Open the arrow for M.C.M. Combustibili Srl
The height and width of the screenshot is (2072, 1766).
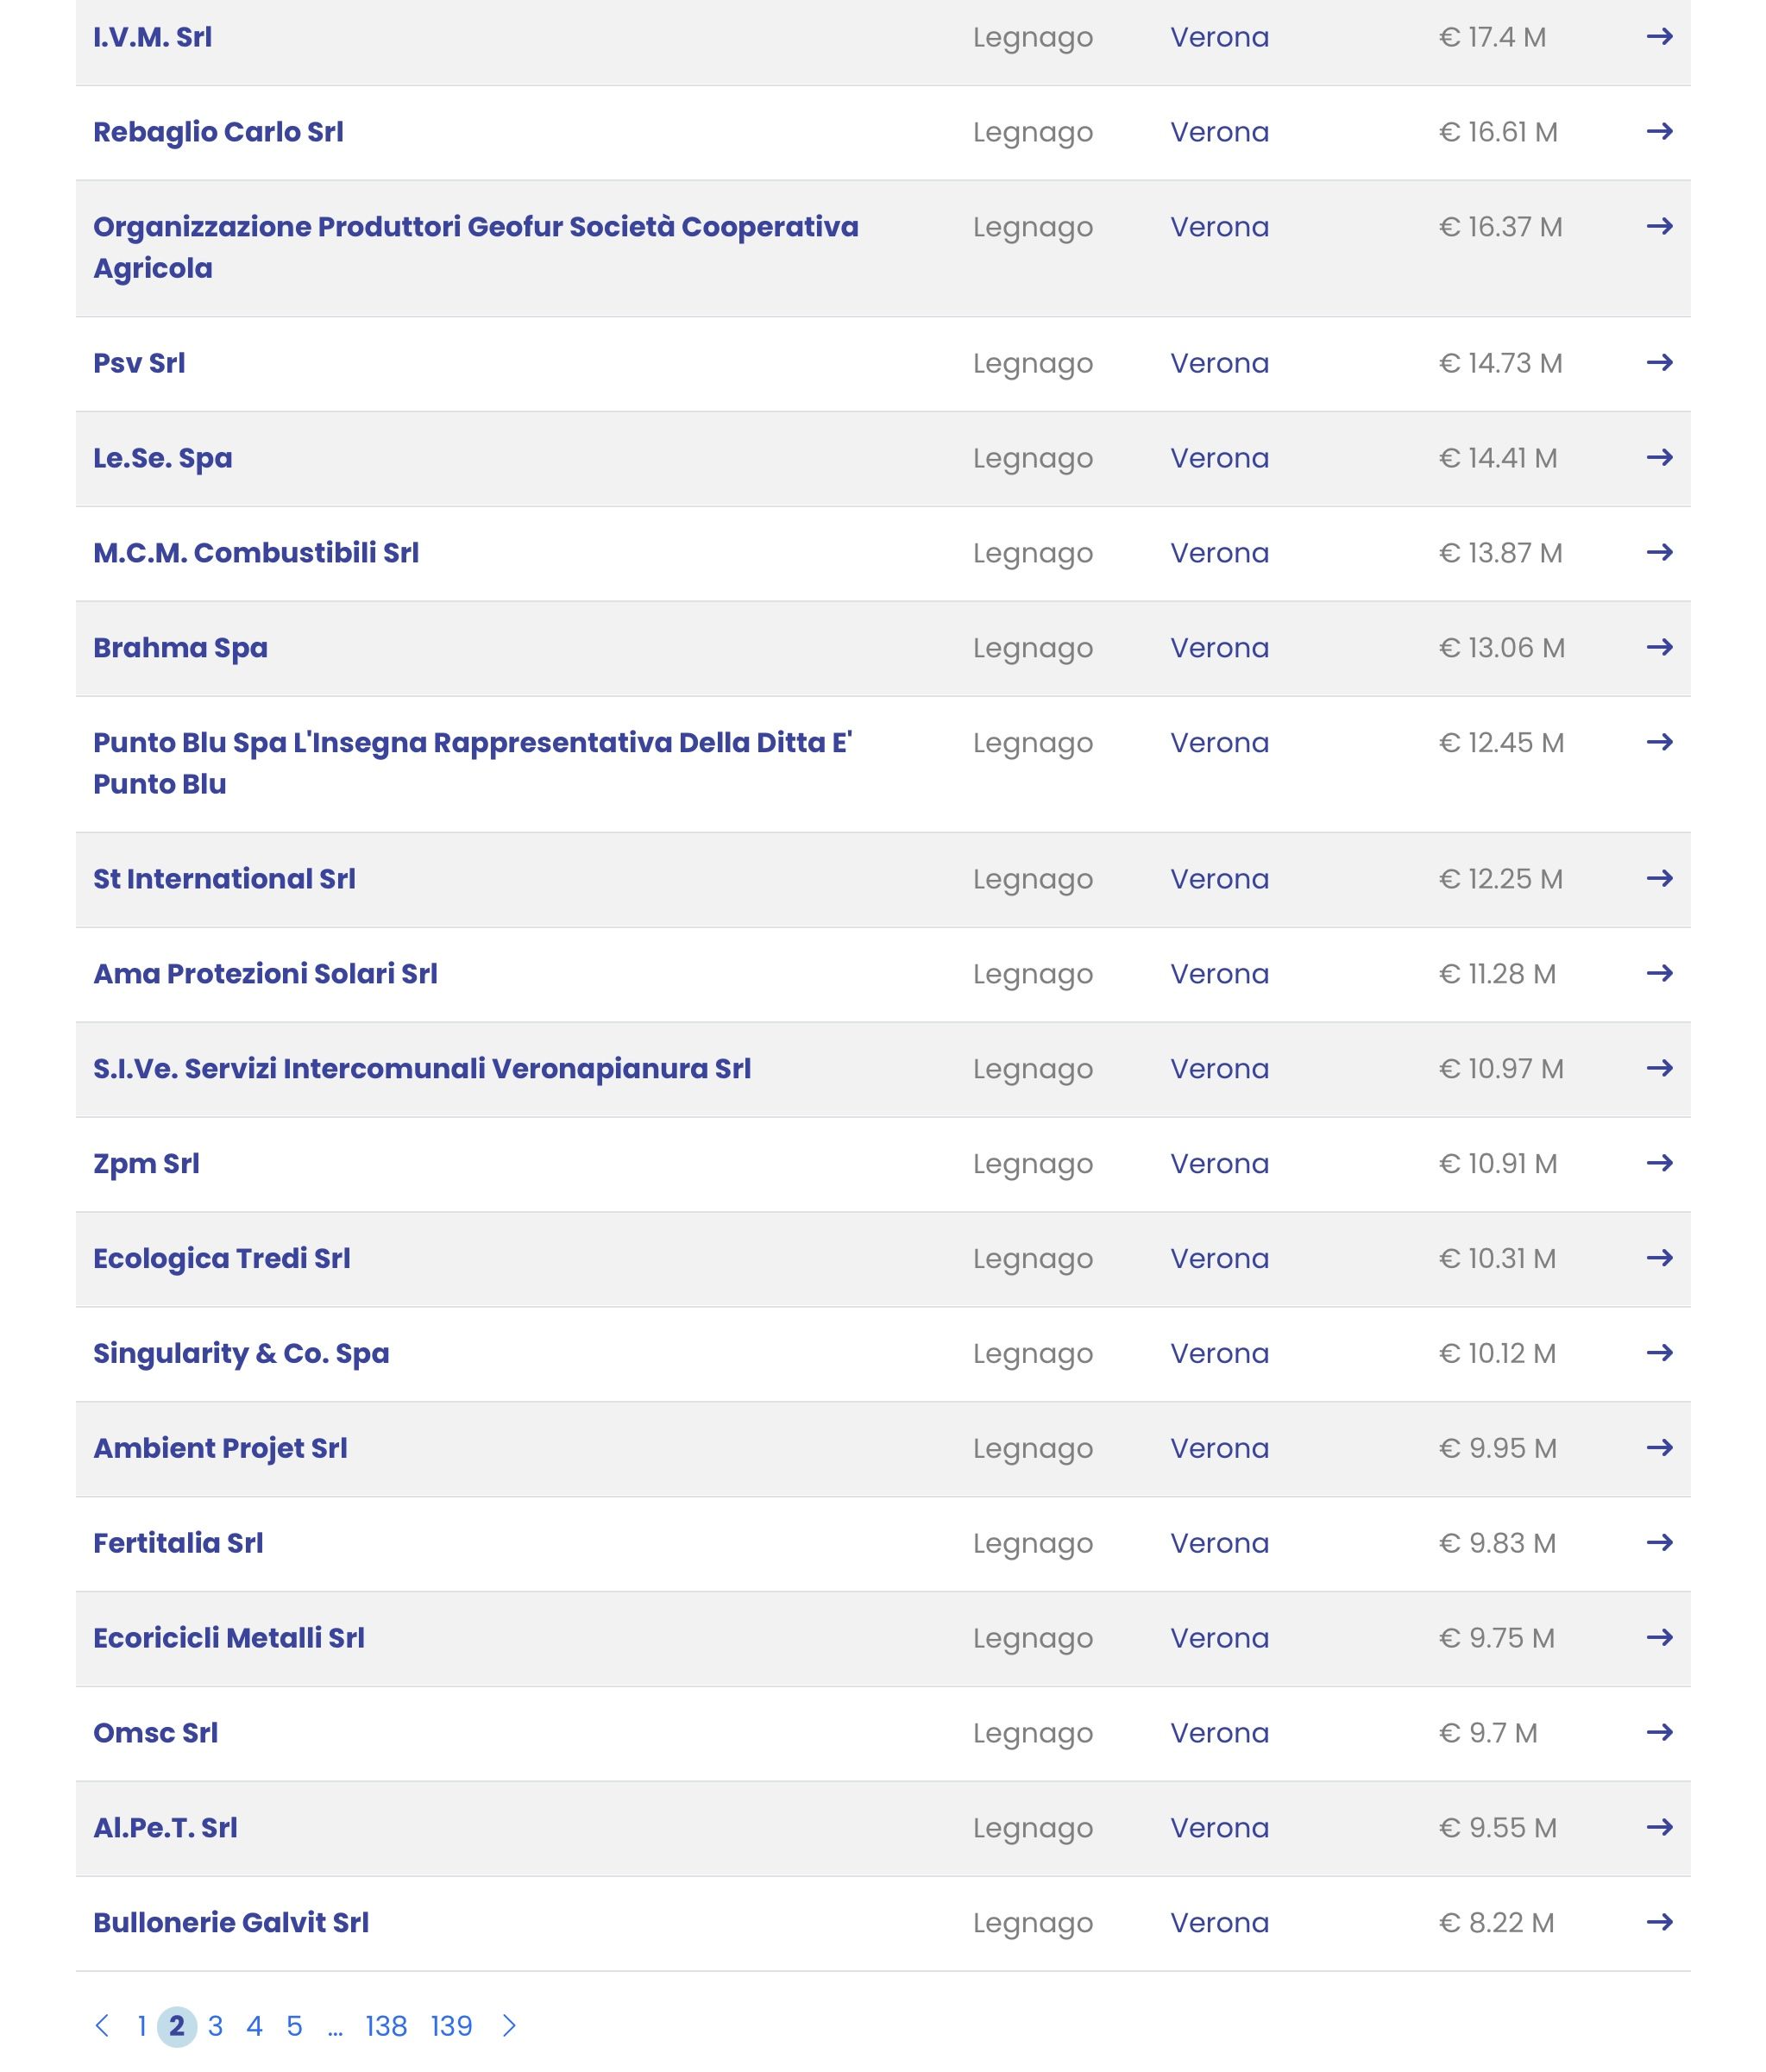point(1659,553)
